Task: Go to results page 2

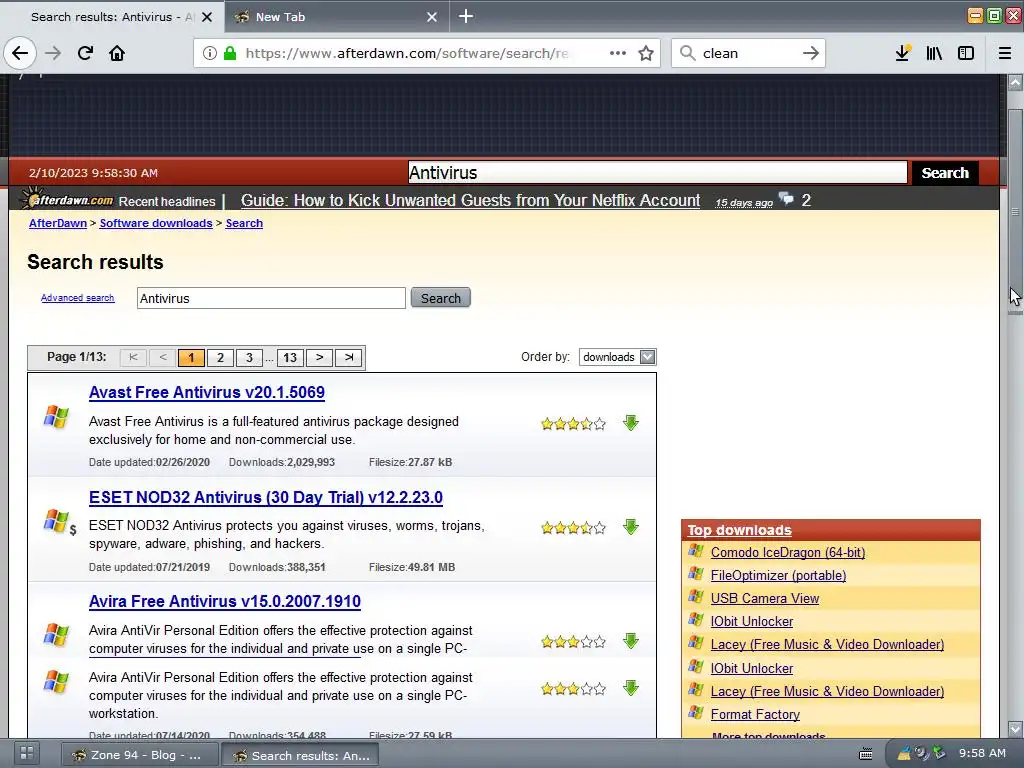Action: 220,358
